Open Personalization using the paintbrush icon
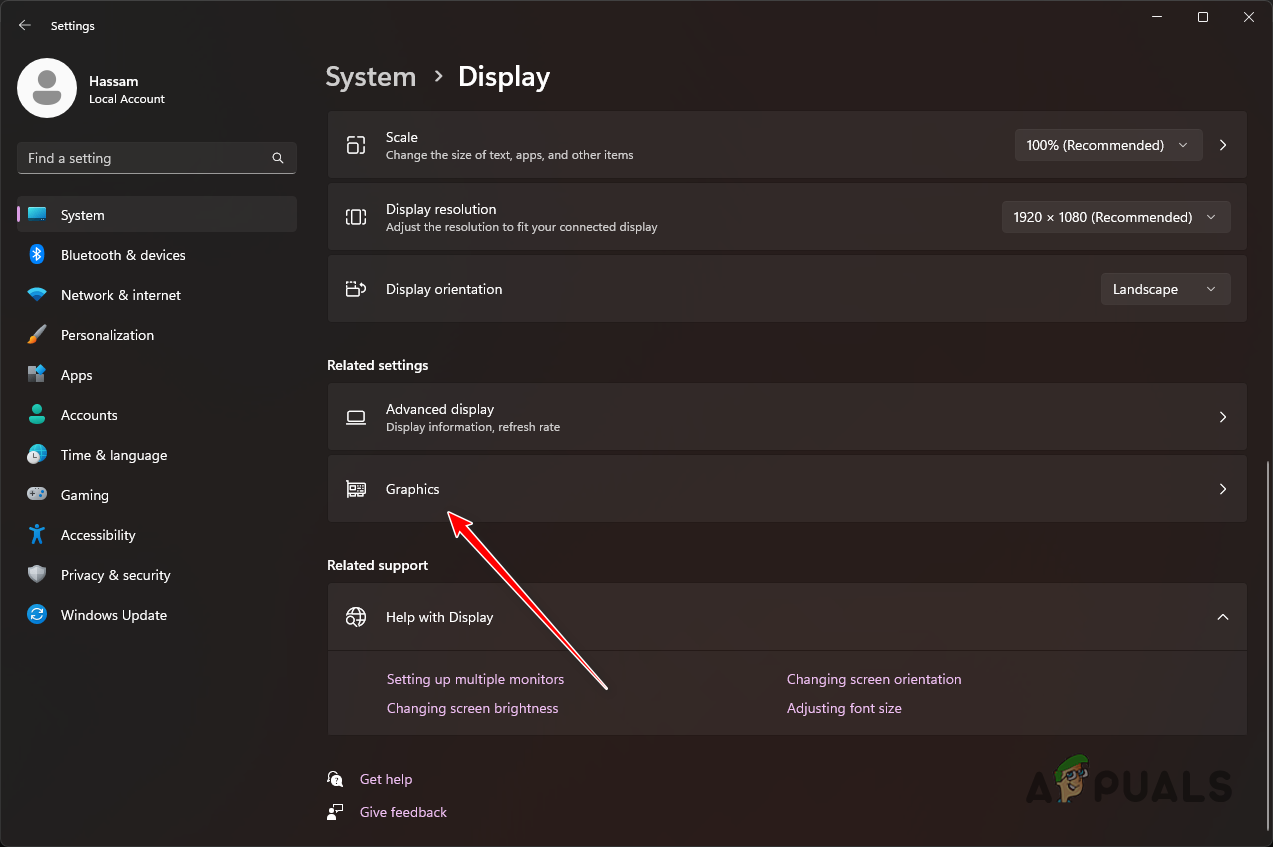Image resolution: width=1273 pixels, height=847 pixels. [x=37, y=335]
